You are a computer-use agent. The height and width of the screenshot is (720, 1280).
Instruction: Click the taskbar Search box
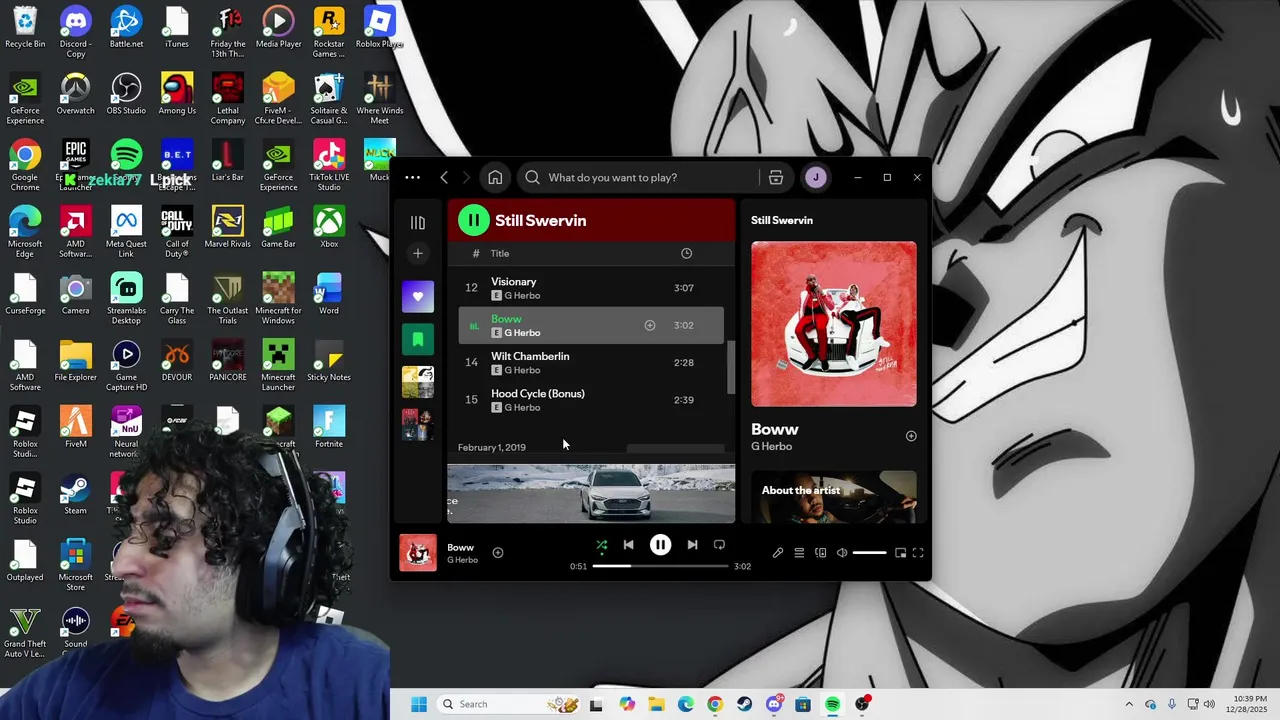pyautogui.click(x=509, y=704)
